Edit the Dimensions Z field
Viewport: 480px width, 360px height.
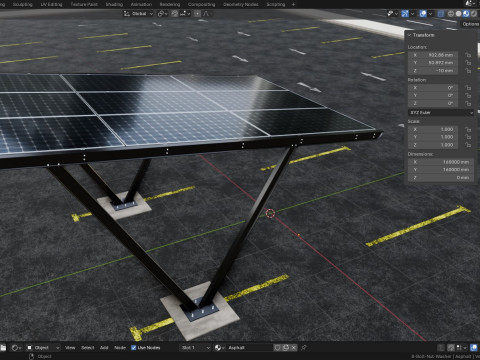pyautogui.click(x=441, y=178)
